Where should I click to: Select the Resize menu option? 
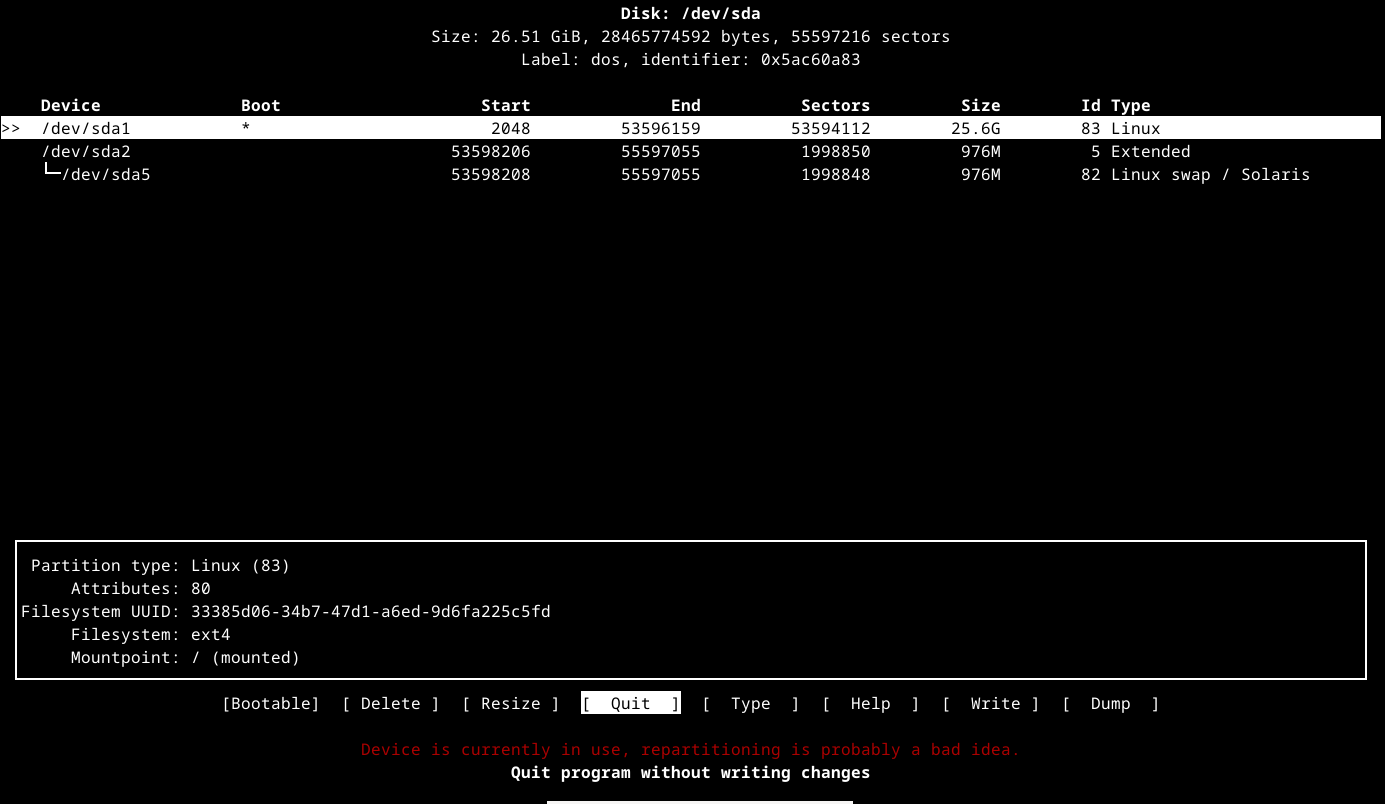coord(510,704)
